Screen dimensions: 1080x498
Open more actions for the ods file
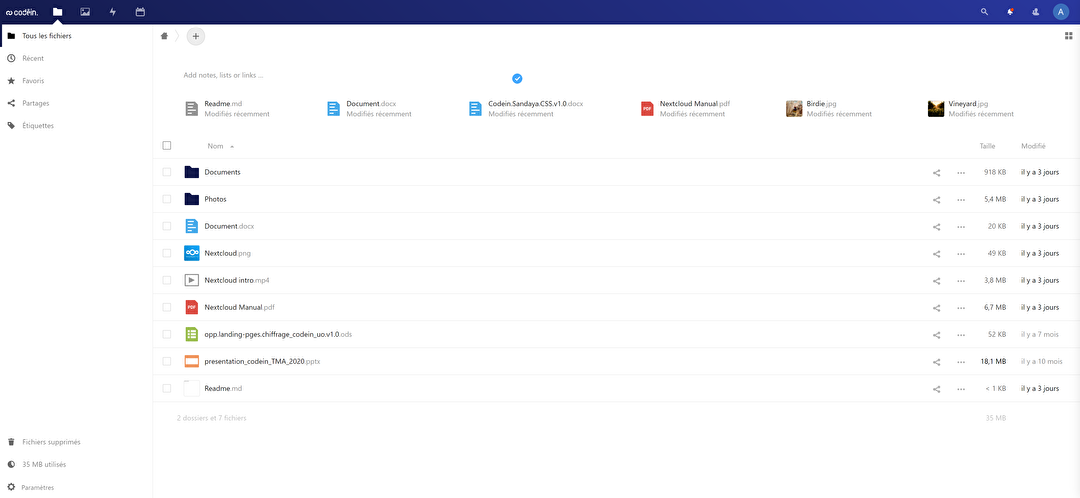(961, 335)
